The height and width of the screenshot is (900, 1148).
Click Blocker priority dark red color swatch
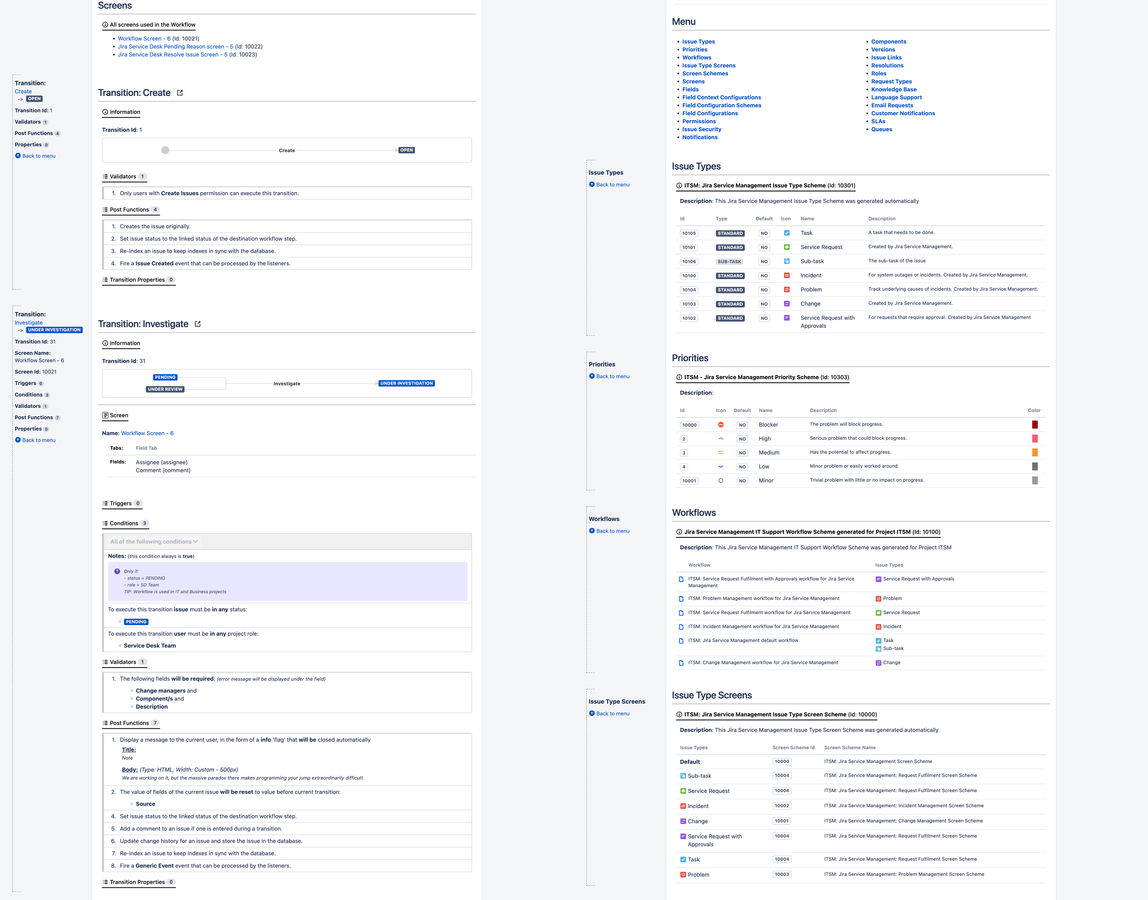pyautogui.click(x=1035, y=425)
